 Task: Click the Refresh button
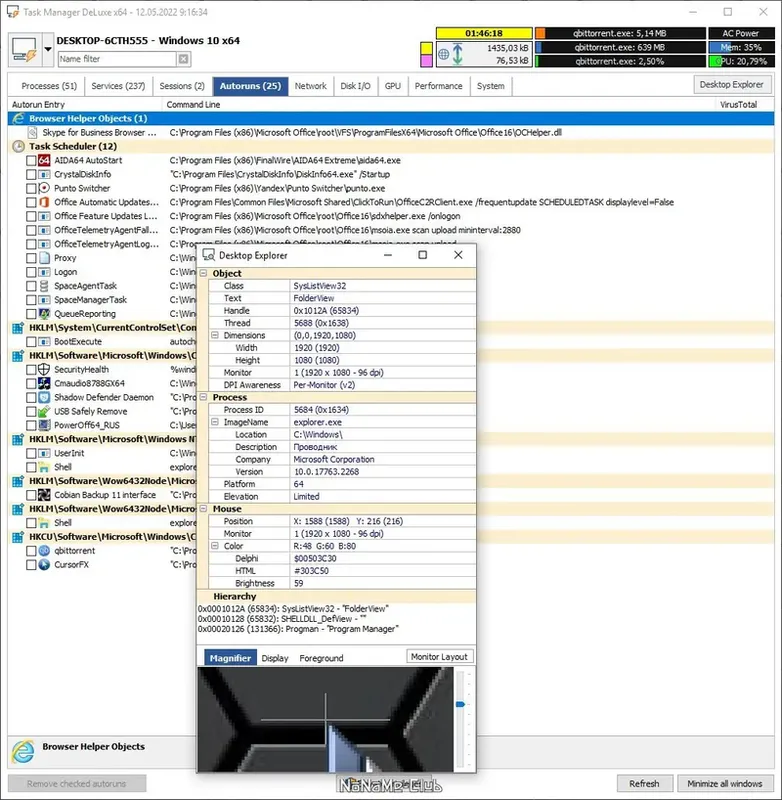[x=644, y=783]
